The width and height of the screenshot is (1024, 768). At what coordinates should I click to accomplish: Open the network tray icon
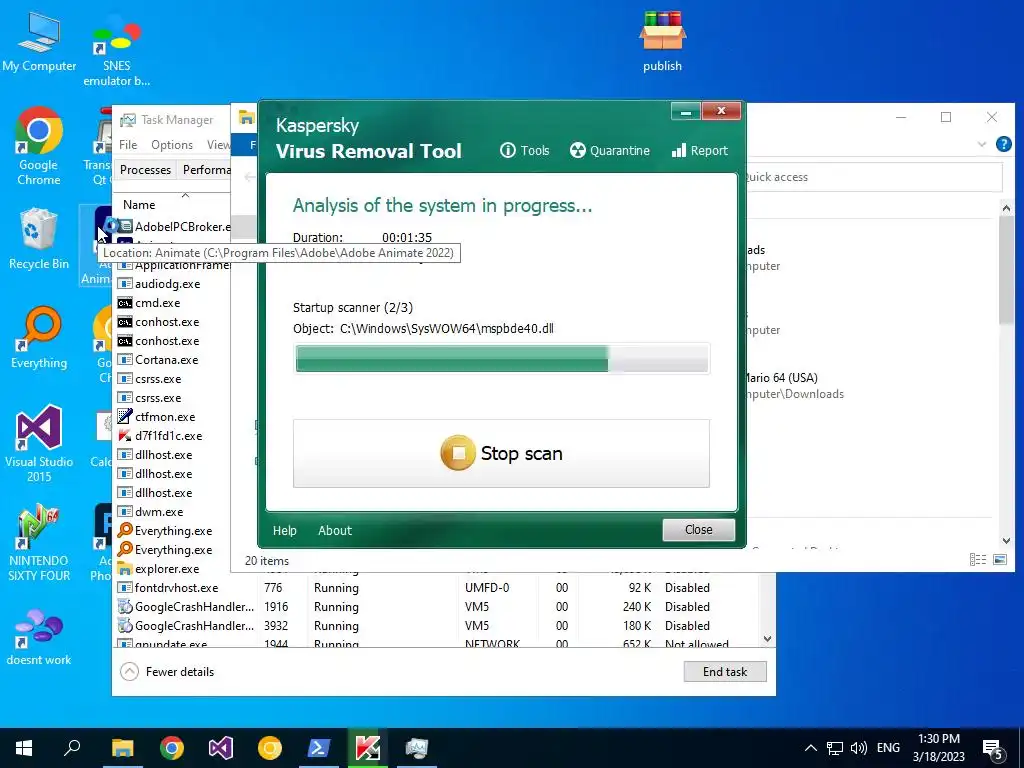835,748
